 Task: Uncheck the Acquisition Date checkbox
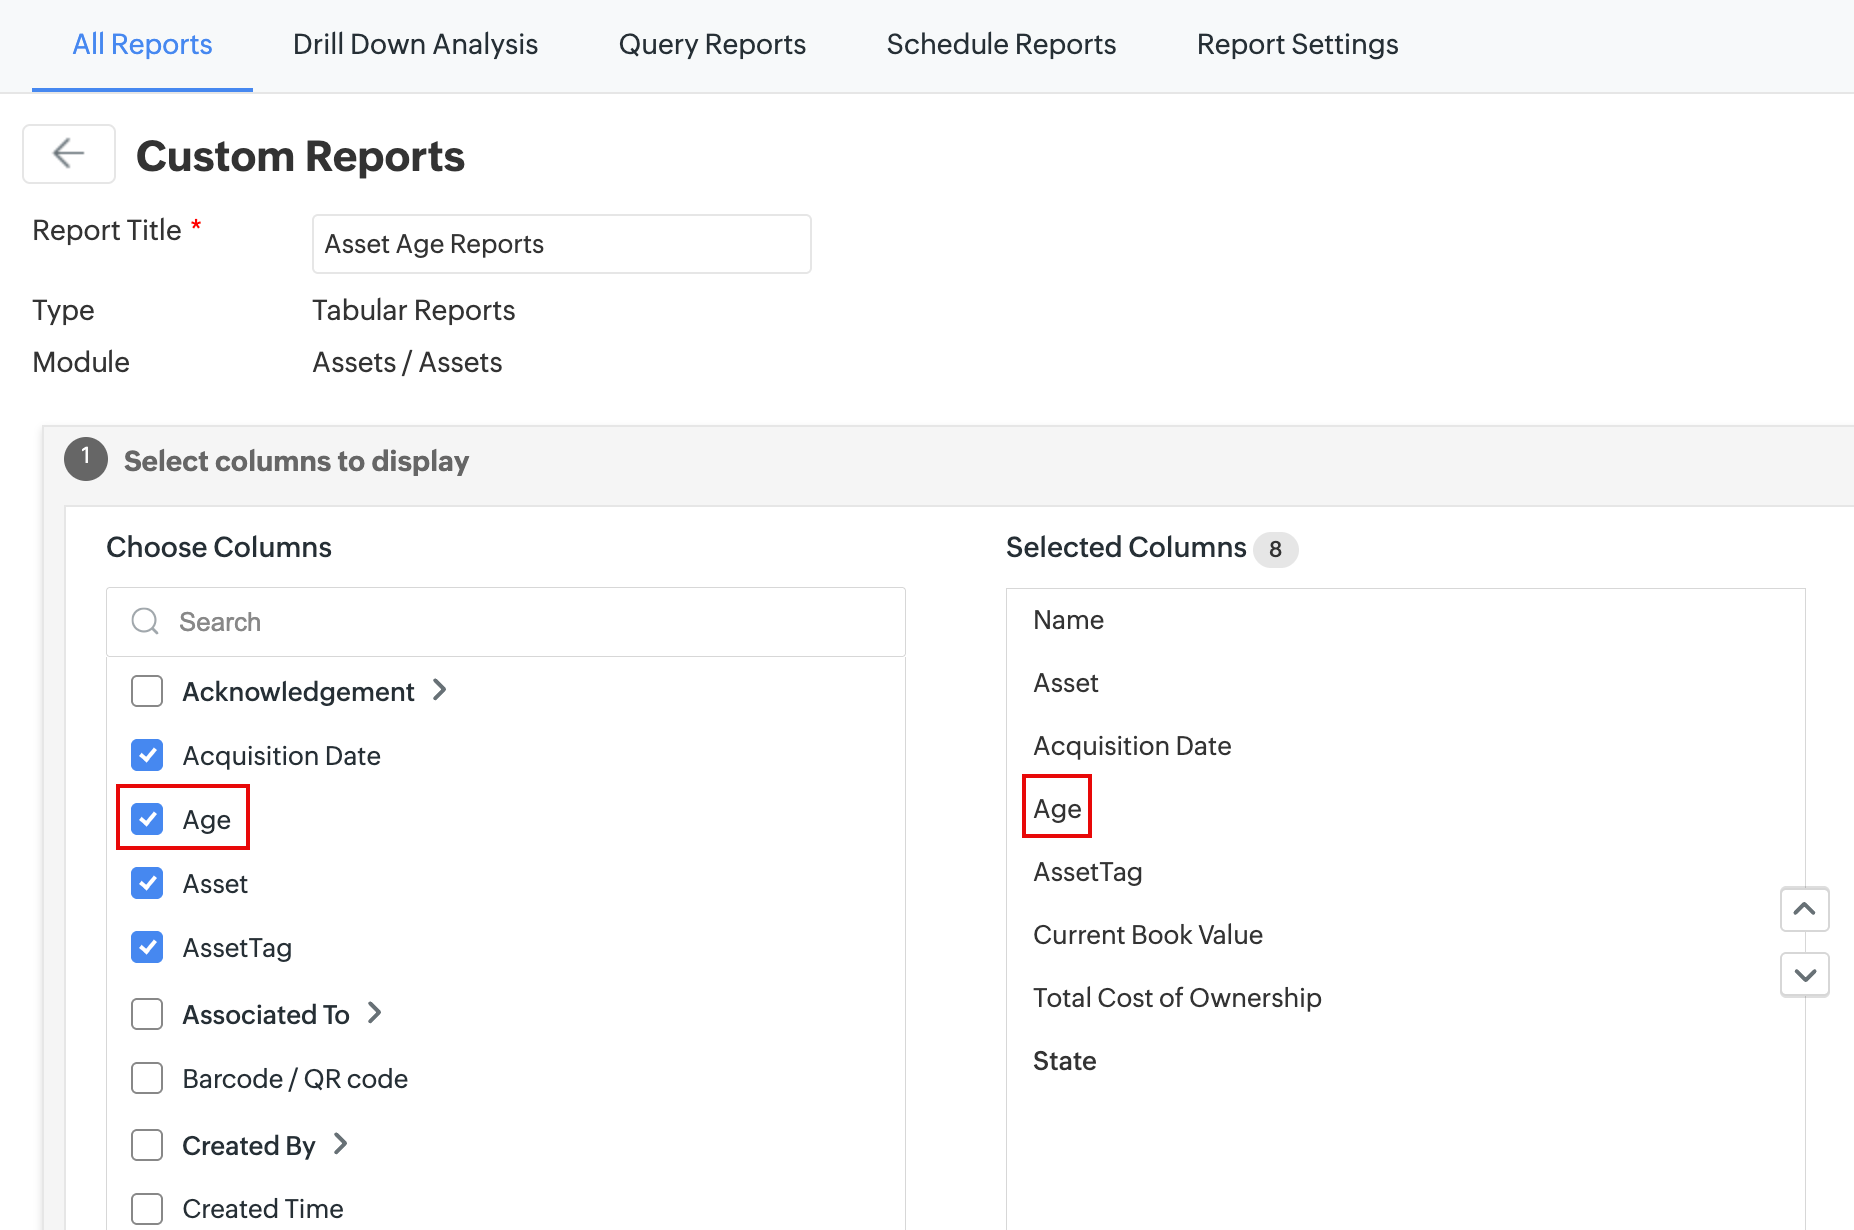pos(148,755)
